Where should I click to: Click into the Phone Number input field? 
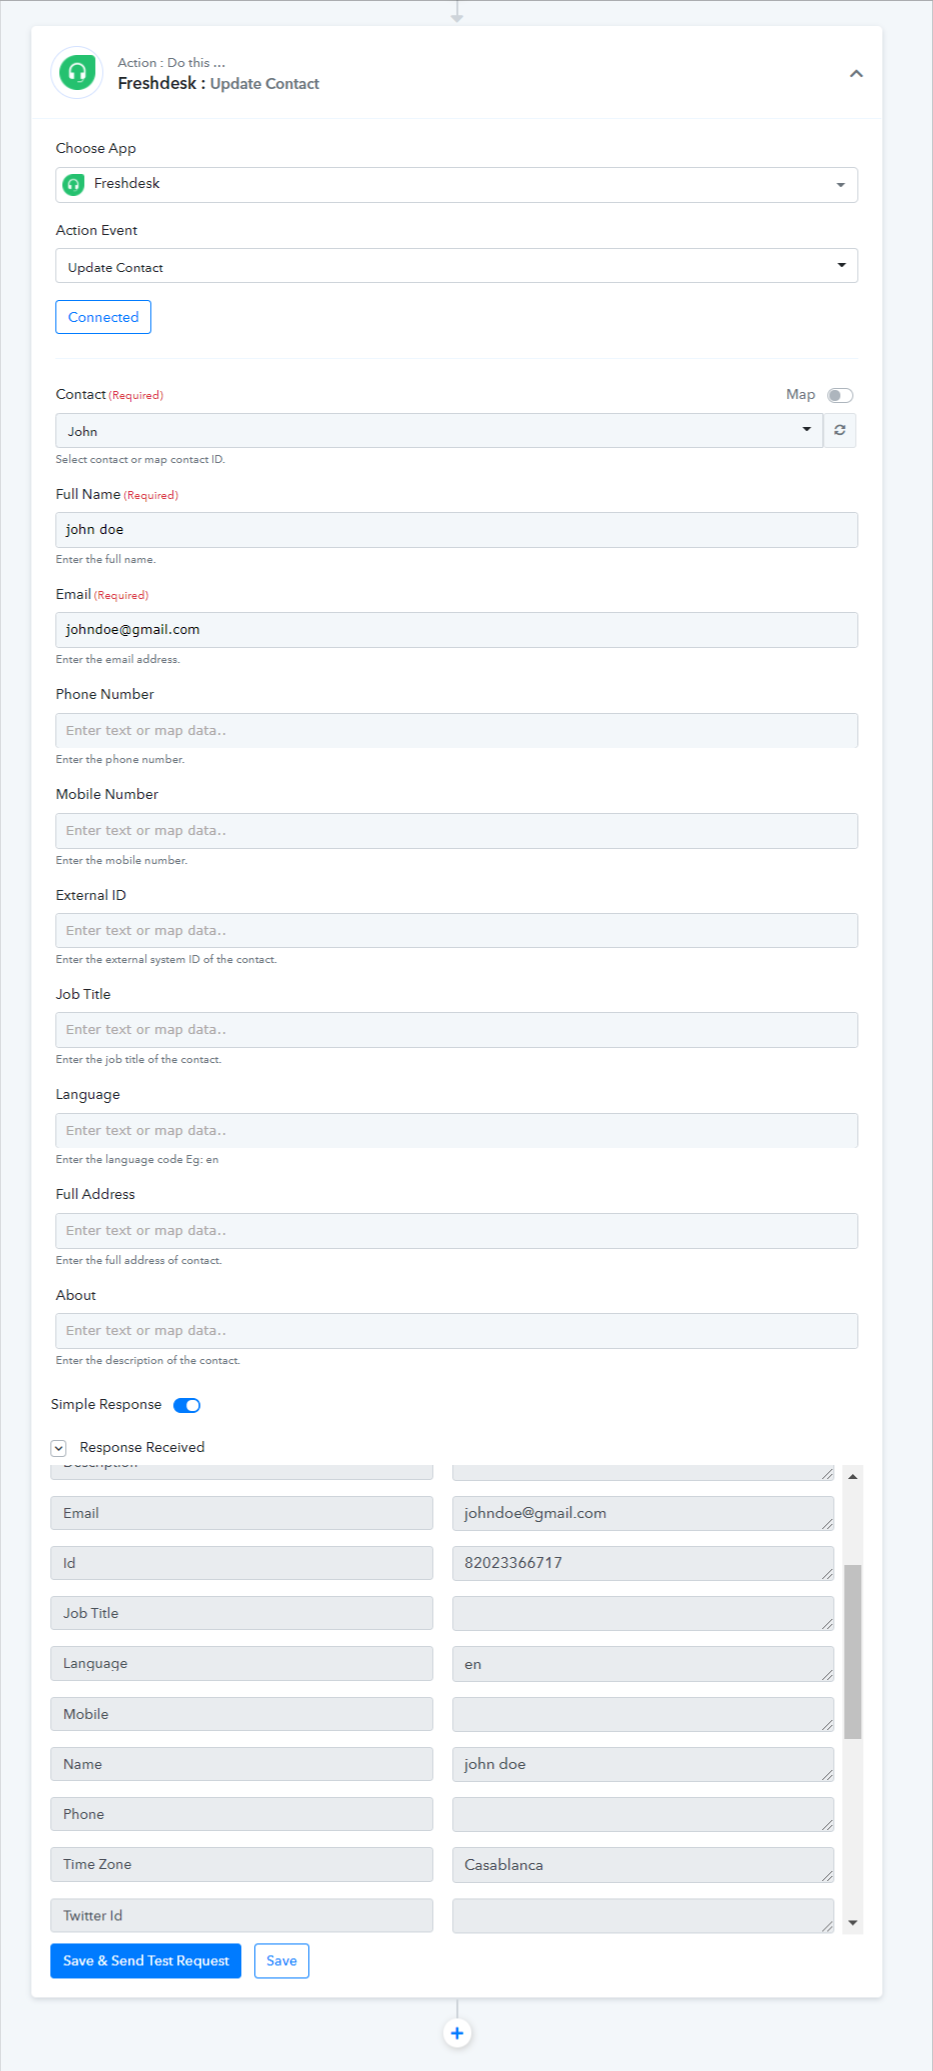click(x=457, y=730)
